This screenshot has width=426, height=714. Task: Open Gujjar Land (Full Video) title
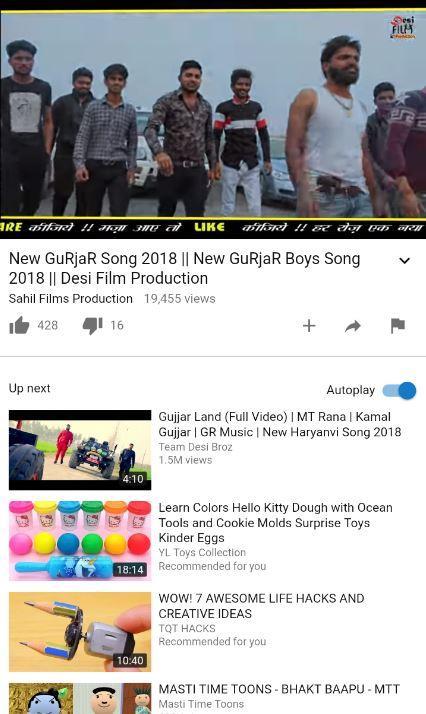click(x=279, y=424)
